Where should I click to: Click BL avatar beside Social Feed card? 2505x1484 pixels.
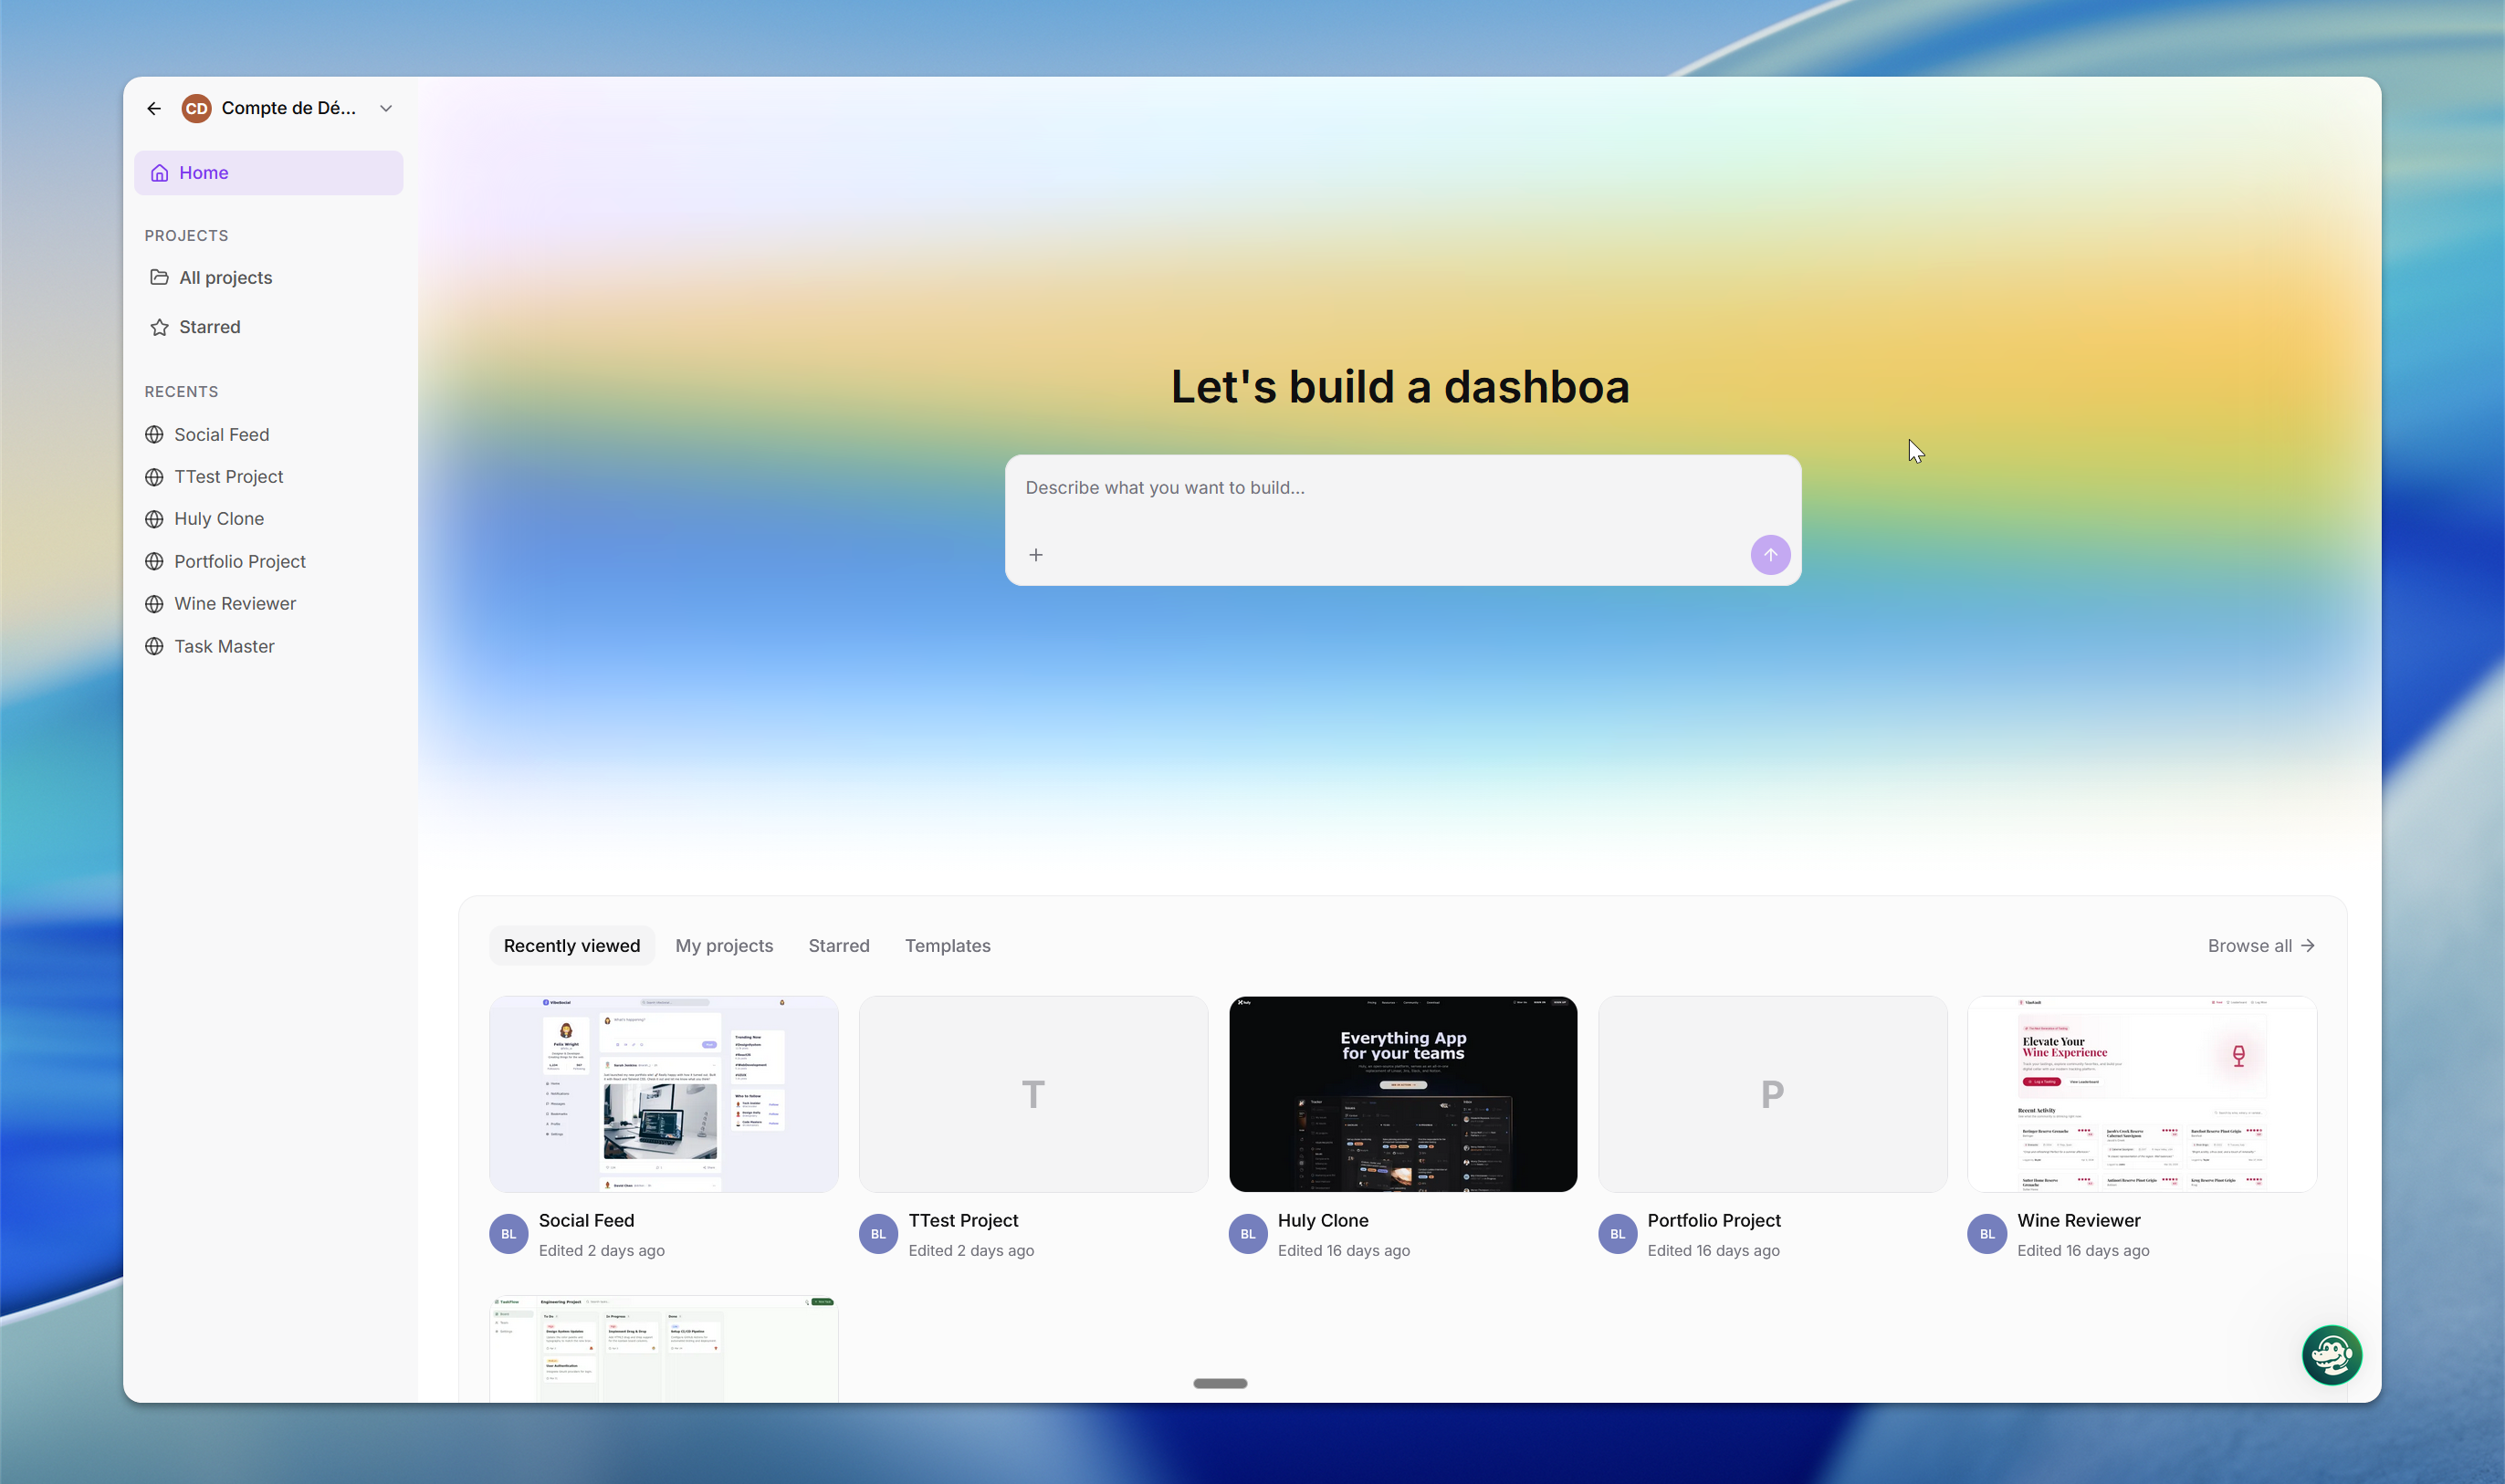[508, 1234]
